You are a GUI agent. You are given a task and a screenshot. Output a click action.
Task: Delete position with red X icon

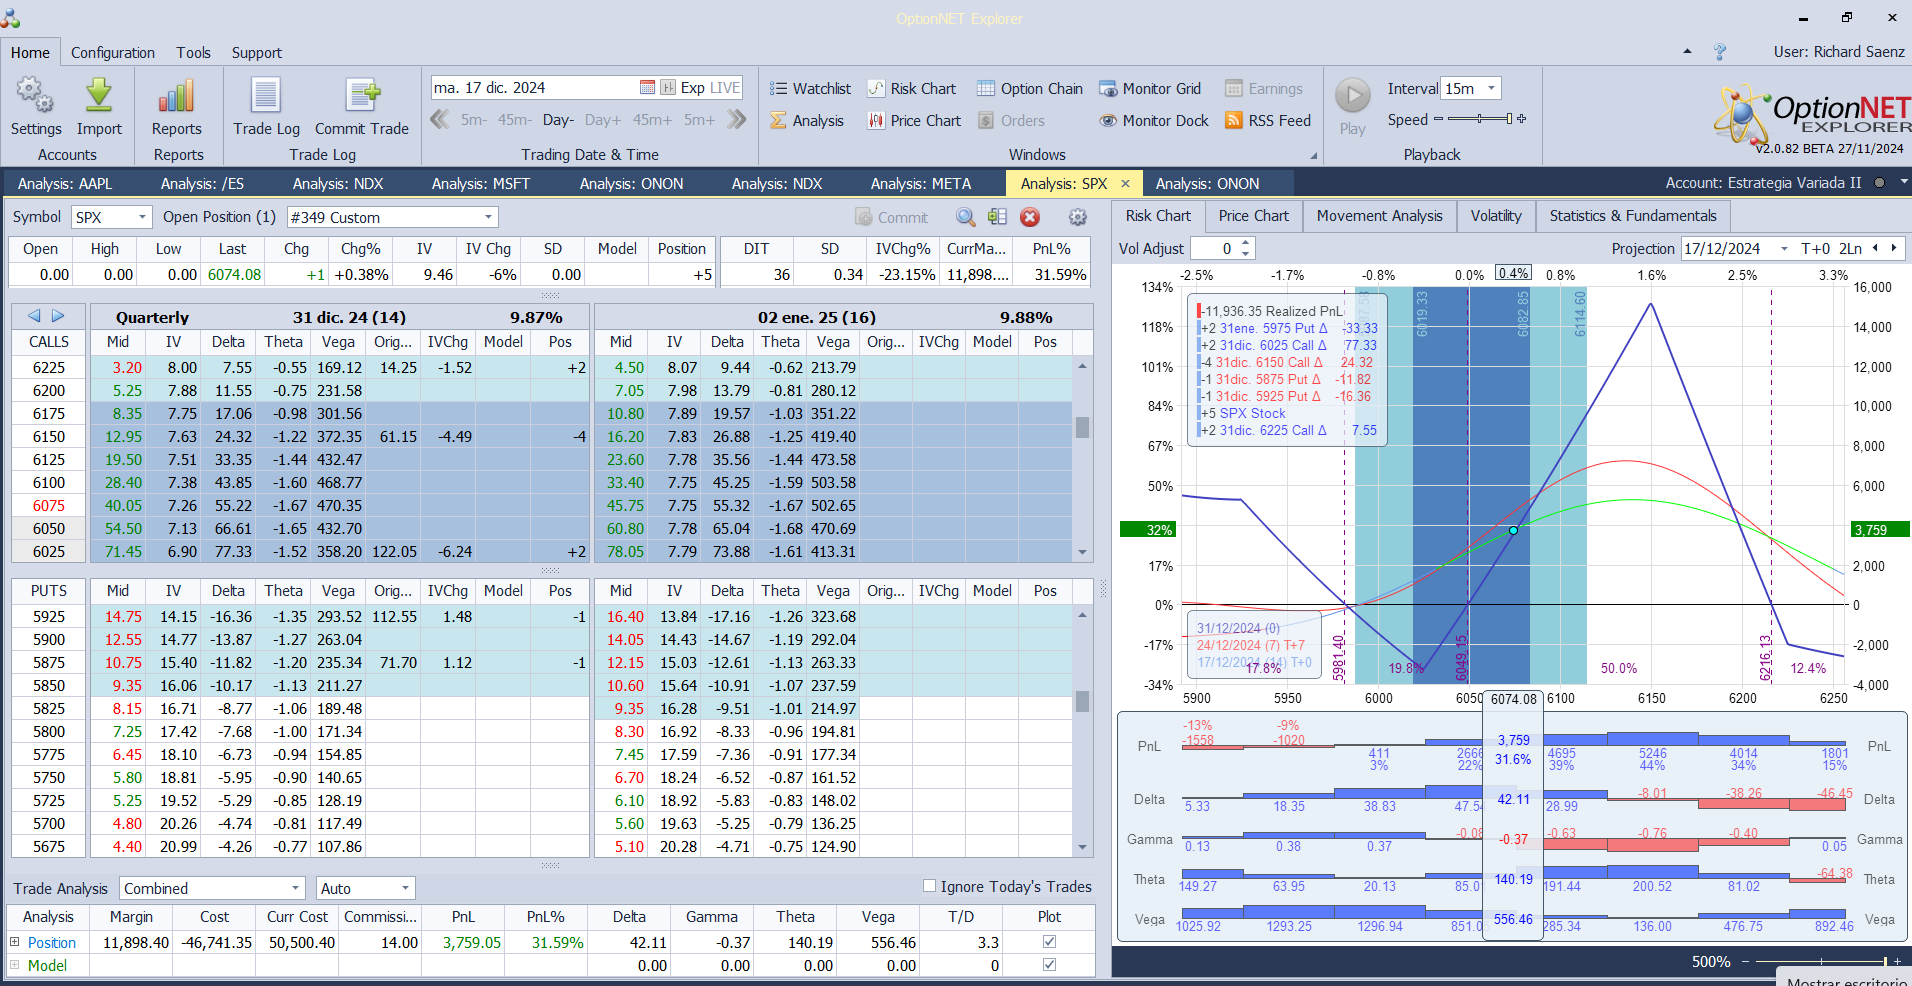tap(1030, 217)
